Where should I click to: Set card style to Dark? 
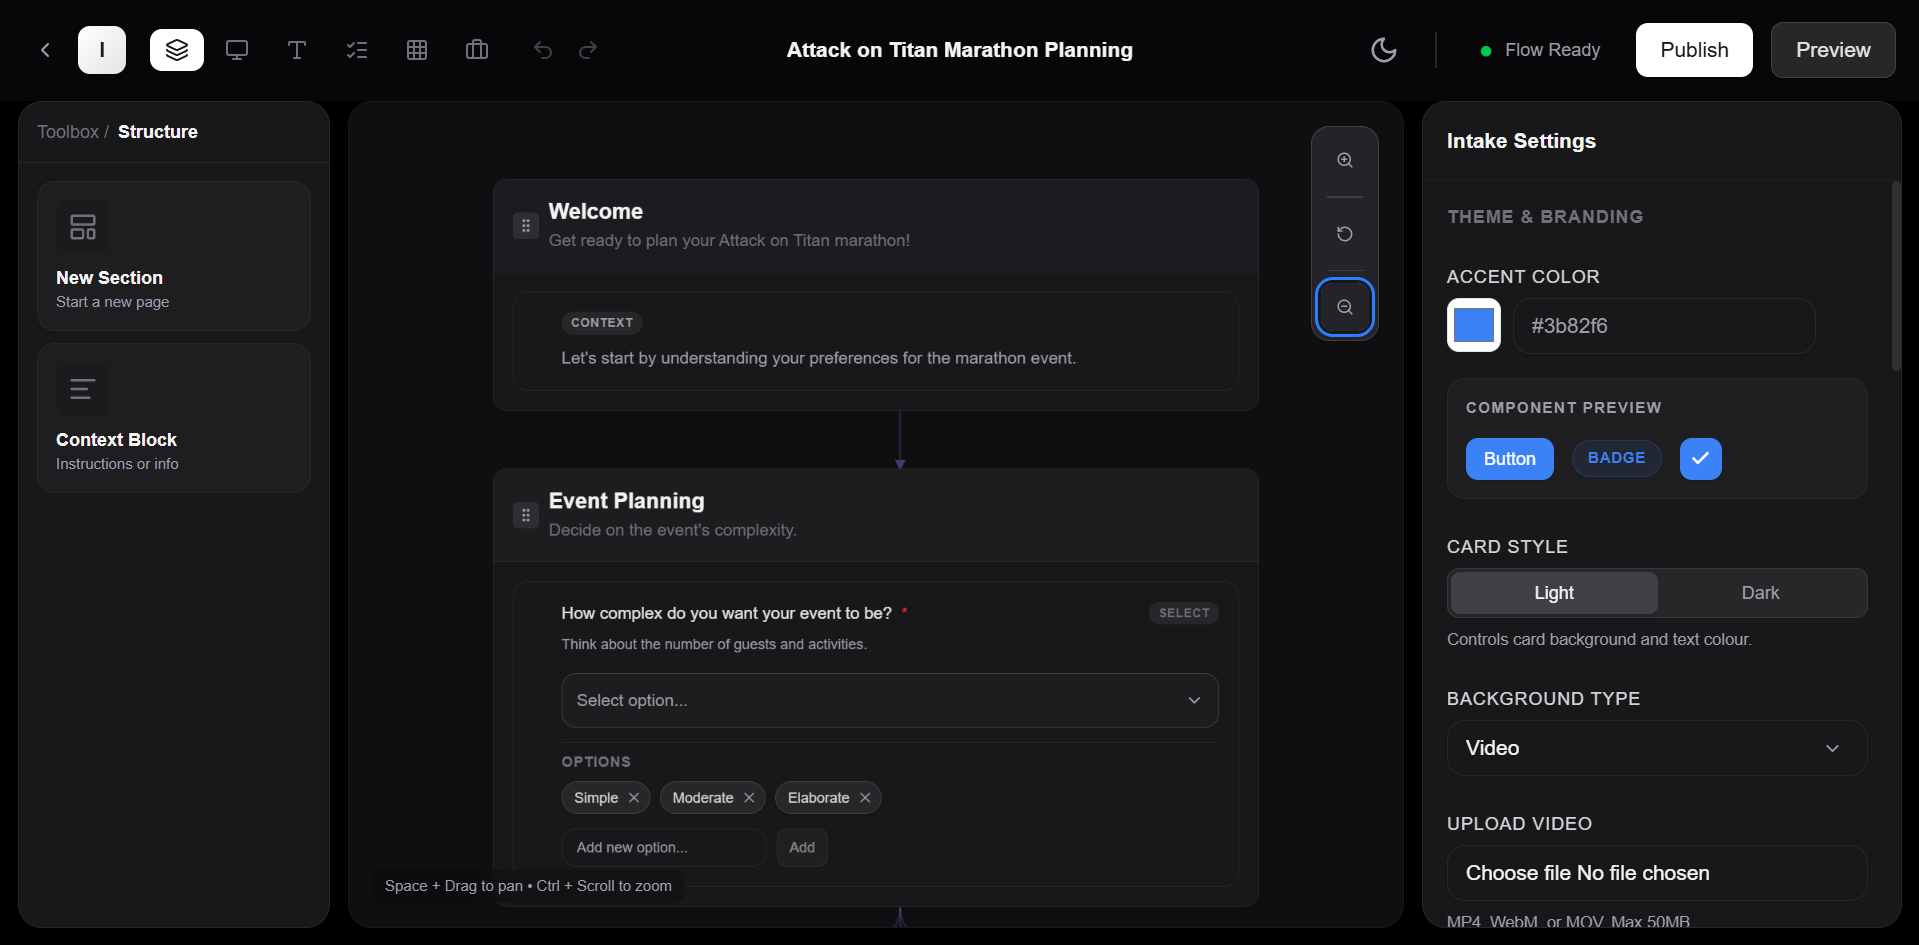coord(1760,593)
